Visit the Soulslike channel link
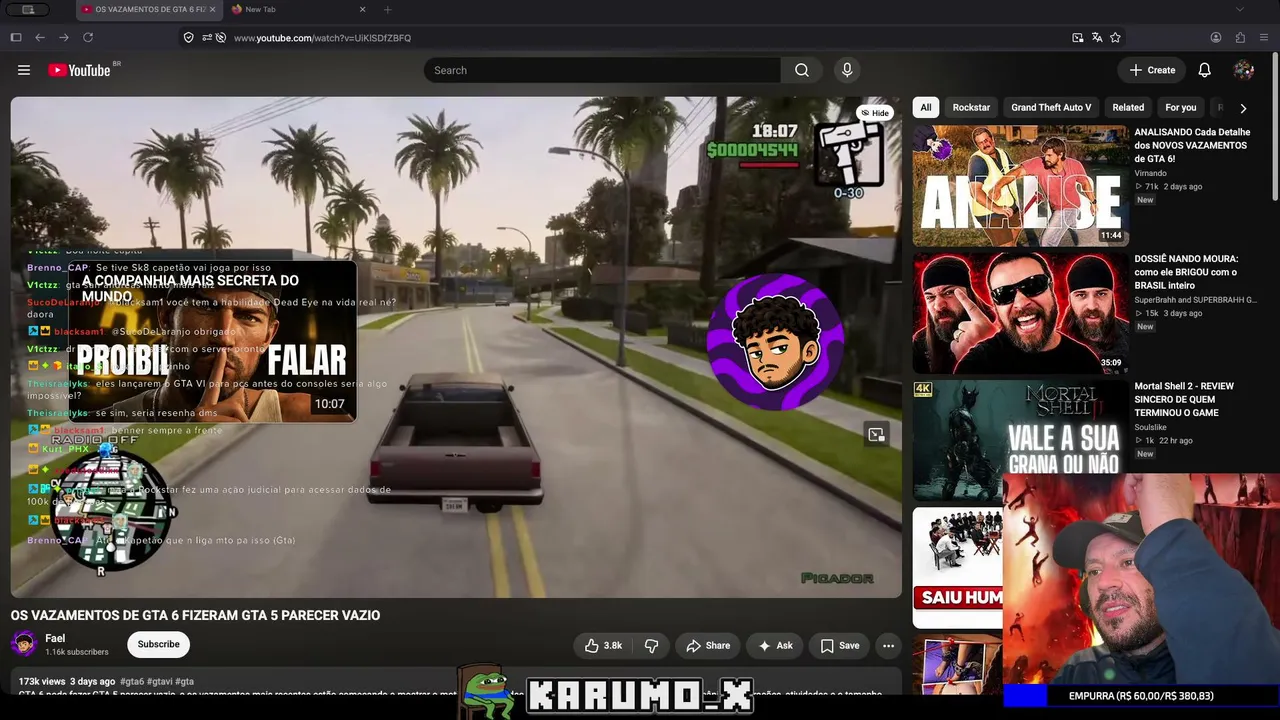The image size is (1280, 720). pyautogui.click(x=1150, y=428)
